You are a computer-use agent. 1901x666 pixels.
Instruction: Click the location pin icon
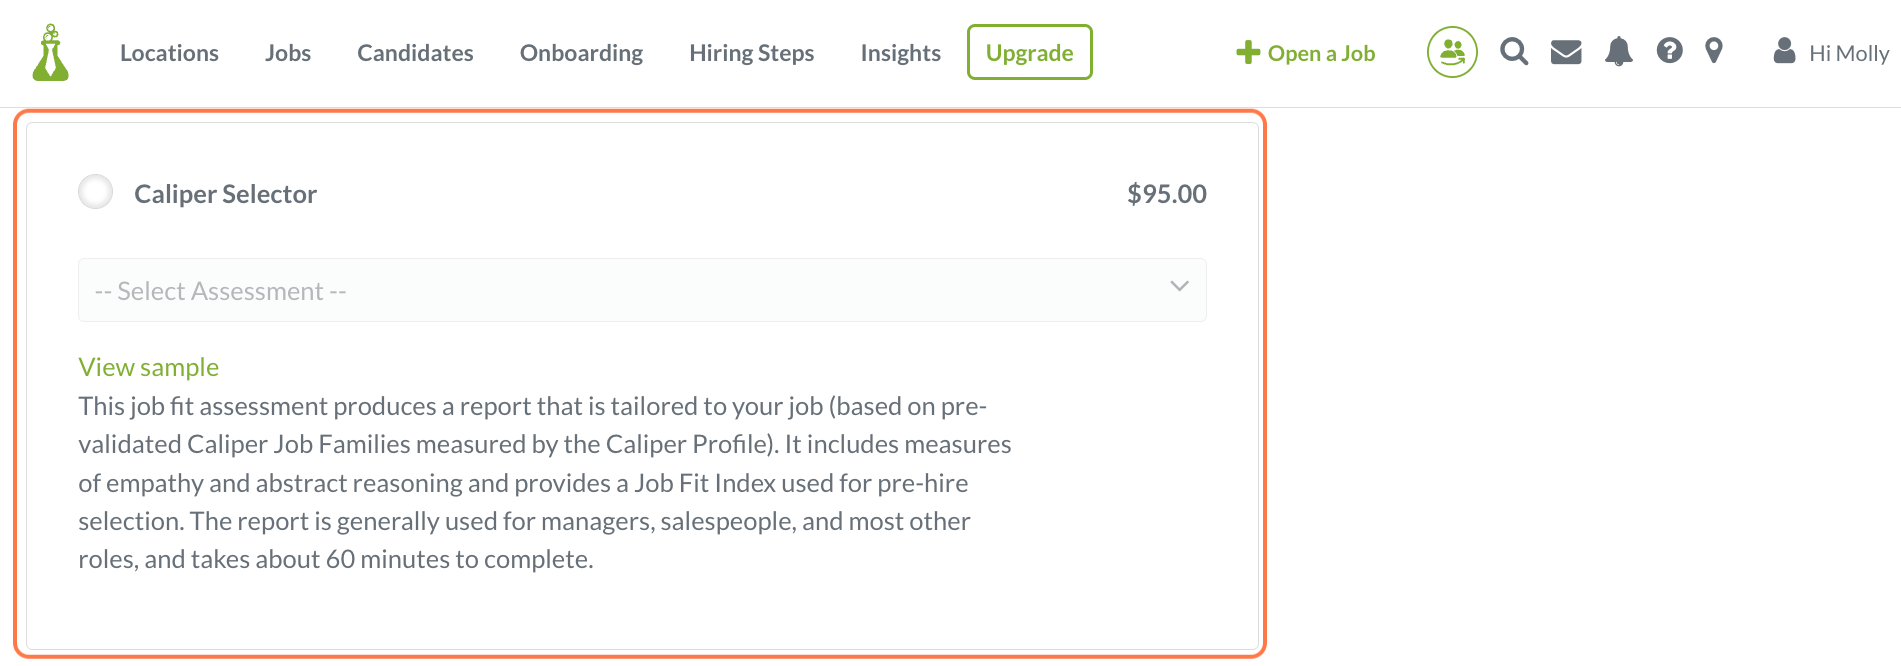1714,51
